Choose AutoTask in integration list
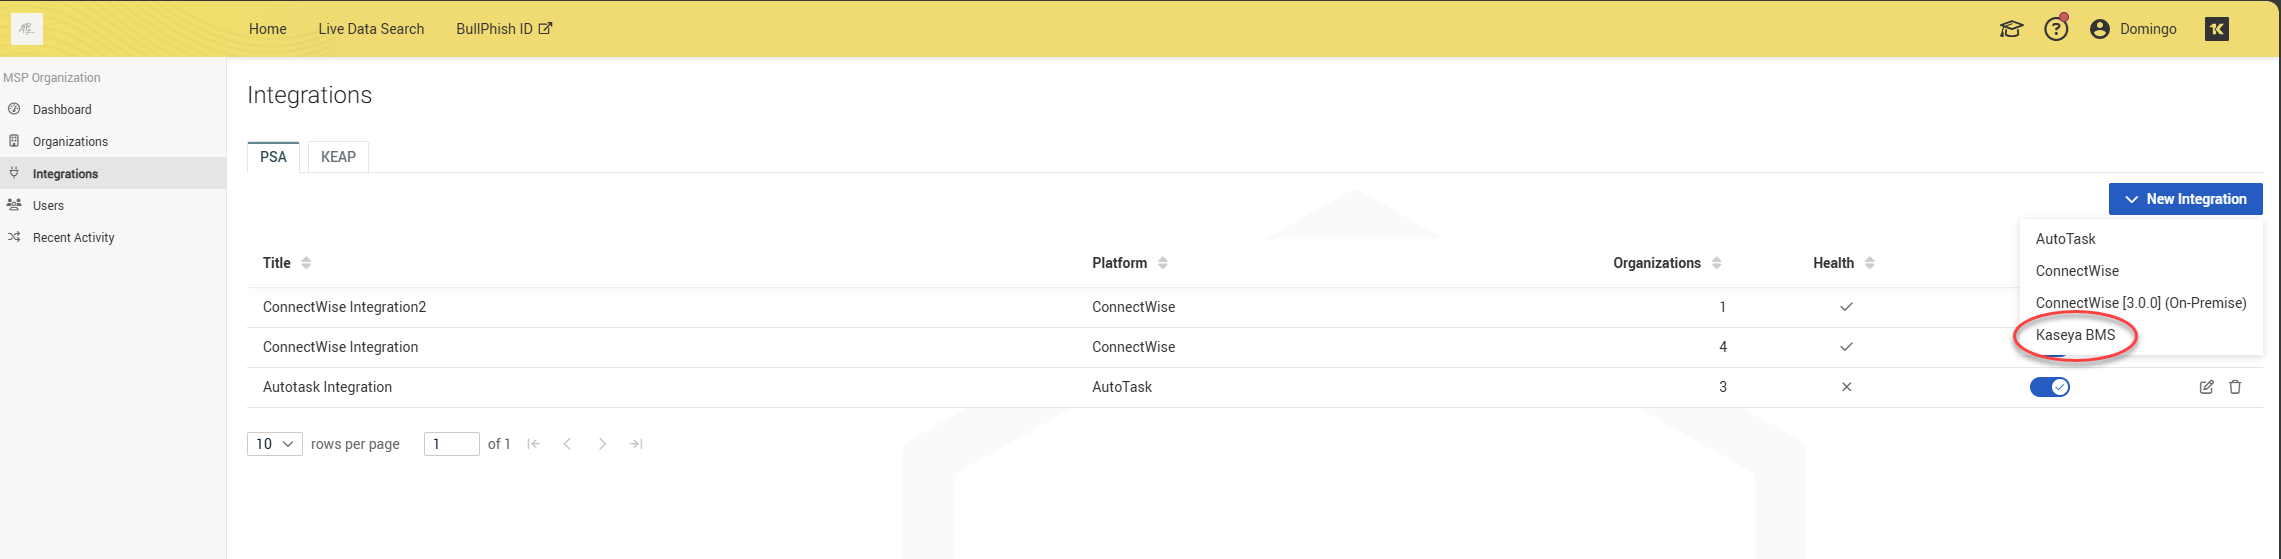 pos(2065,239)
